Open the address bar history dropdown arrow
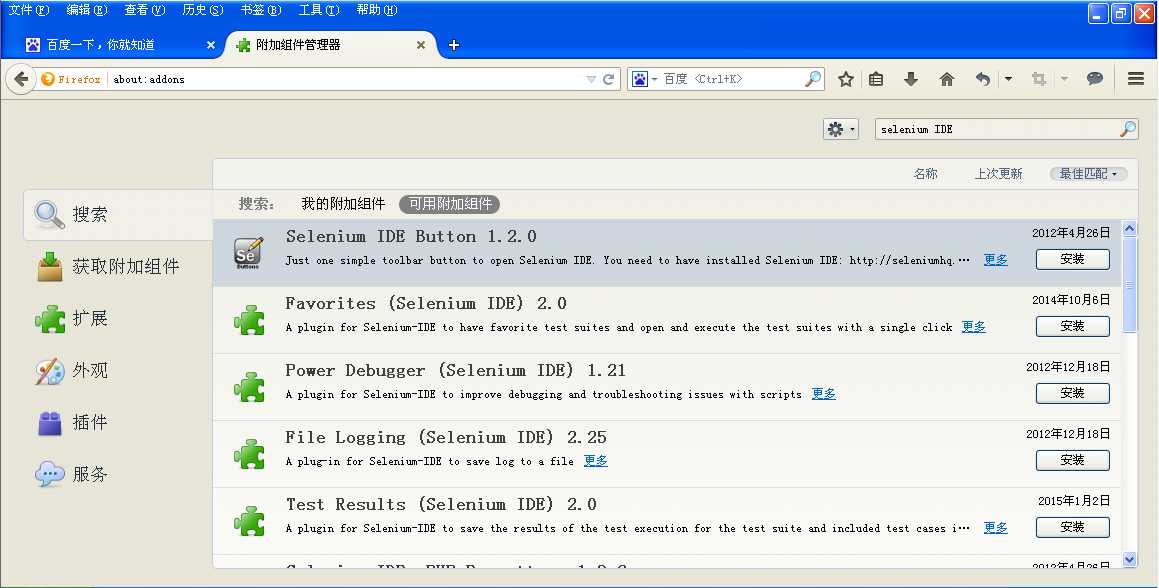The image size is (1159, 588). point(591,79)
